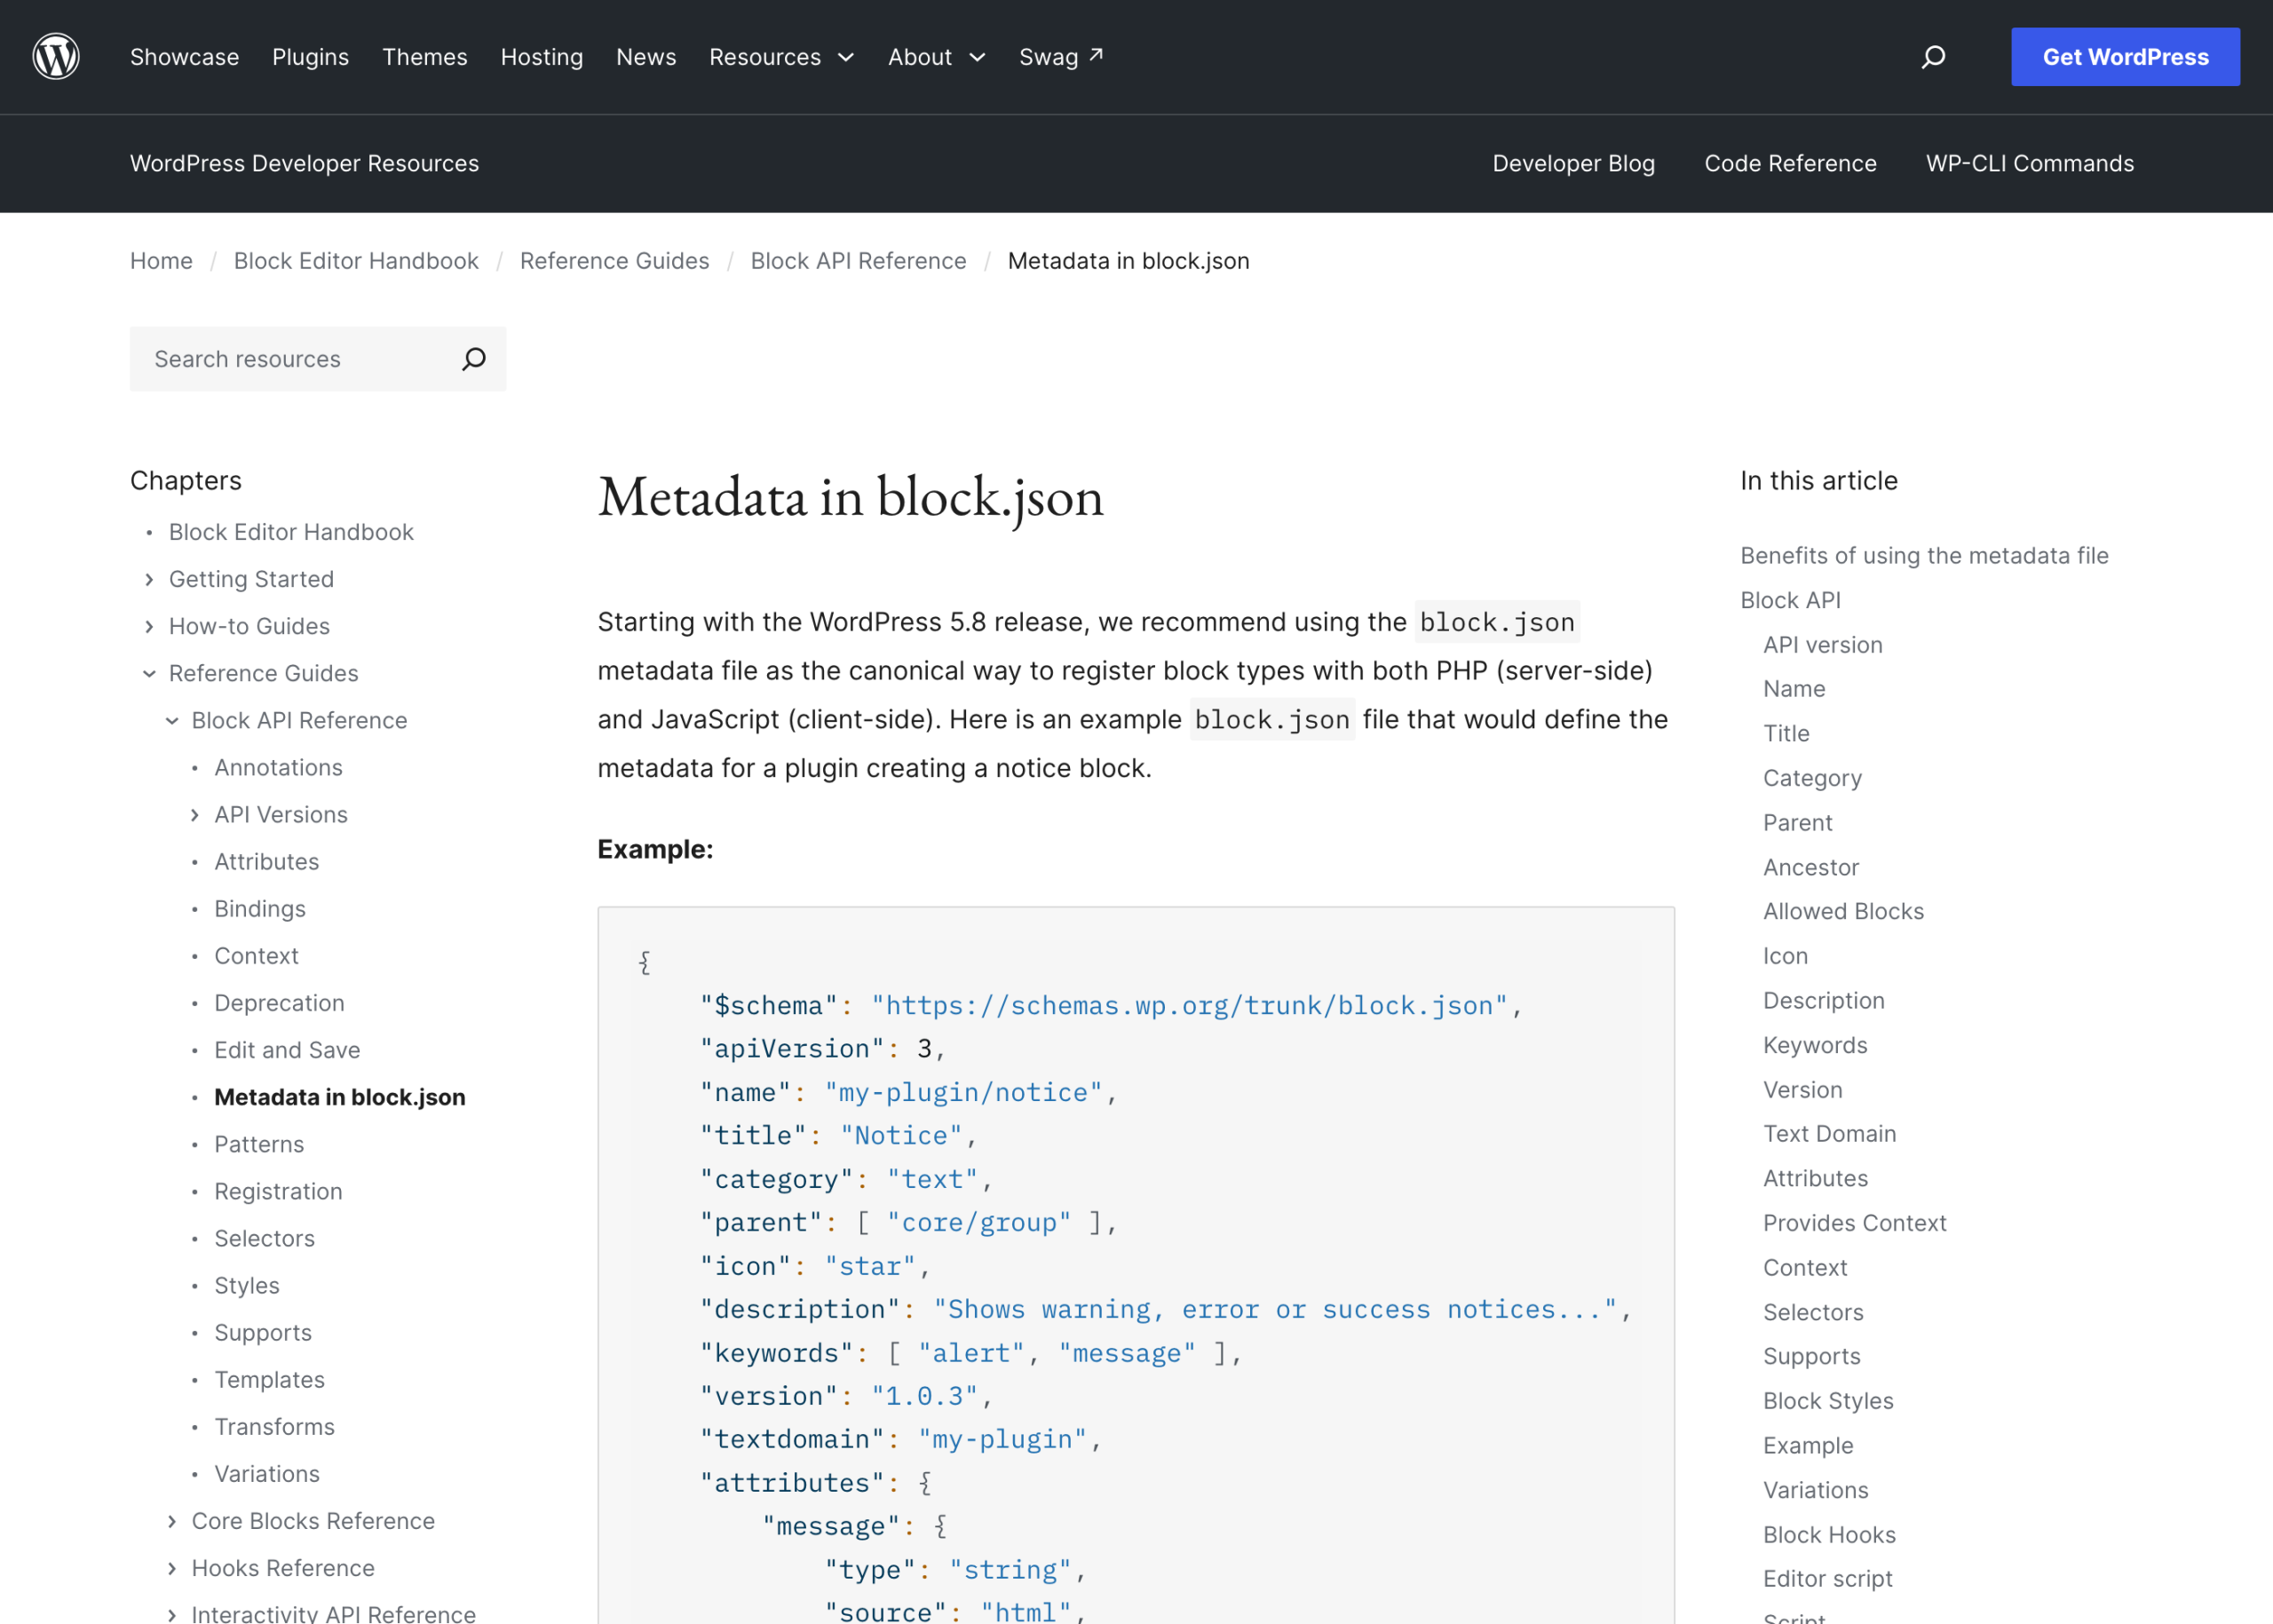The width and height of the screenshot is (2273, 1624).
Task: Open Block Editor Handbook chapter link
Action: pos(291,532)
